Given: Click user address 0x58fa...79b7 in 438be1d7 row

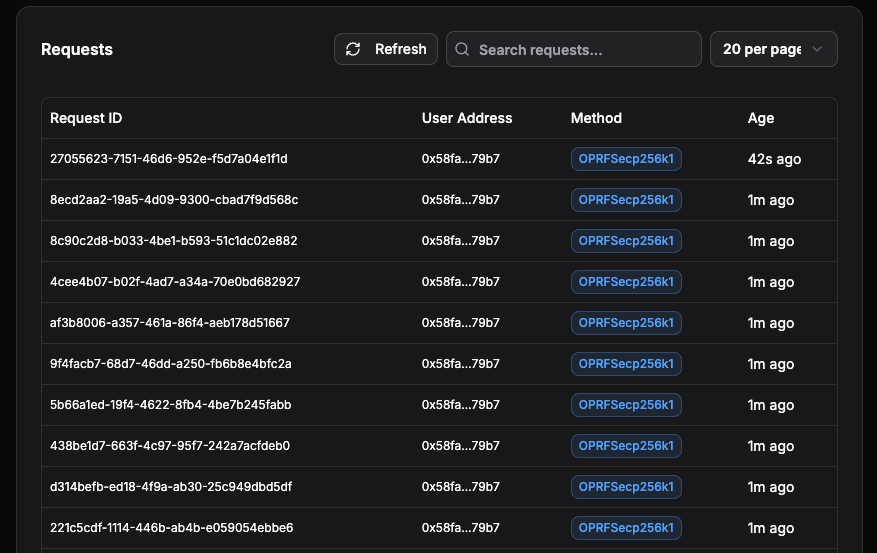Looking at the screenshot, I should point(460,446).
